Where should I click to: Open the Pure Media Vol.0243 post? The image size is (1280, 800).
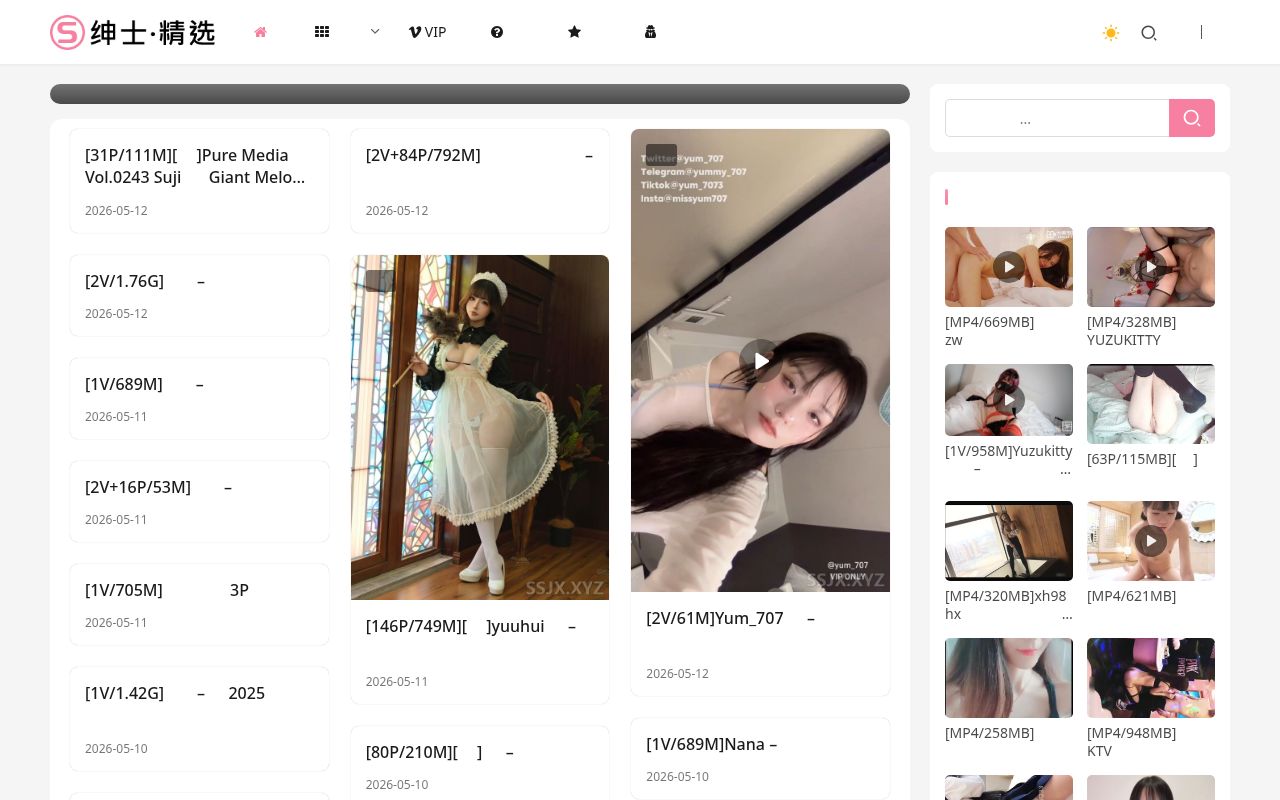[195, 166]
